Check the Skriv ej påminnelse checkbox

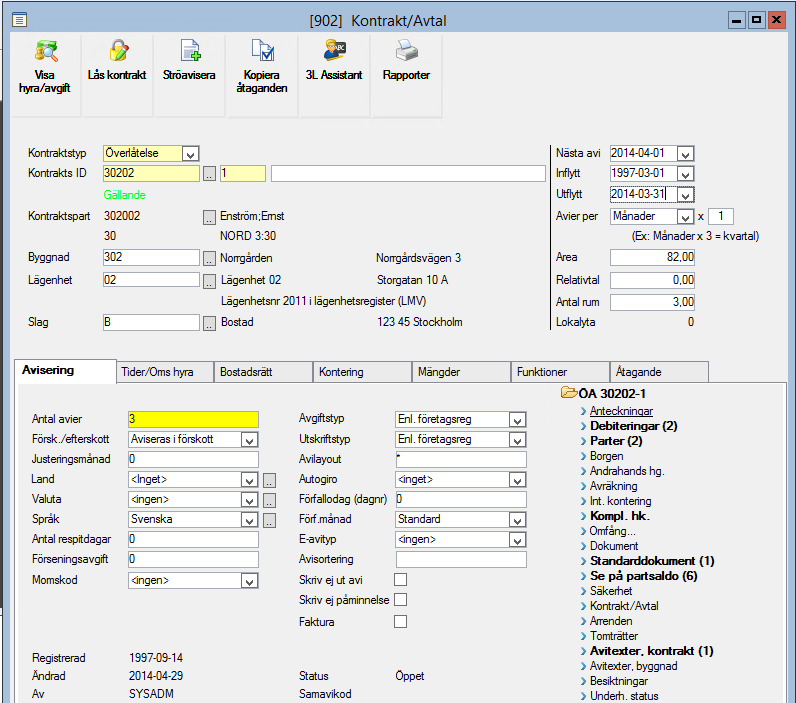coord(401,600)
